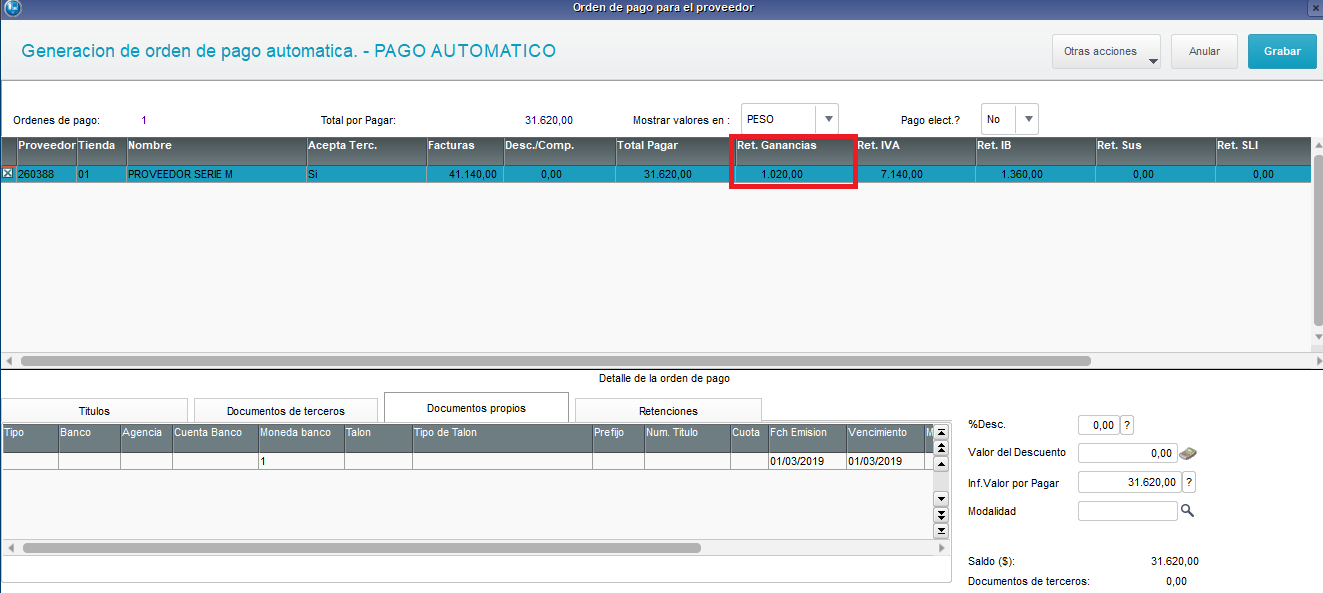1323x593 pixels.
Task: Click the Inf.Valor por Pagar field
Action: [x=1130, y=482]
